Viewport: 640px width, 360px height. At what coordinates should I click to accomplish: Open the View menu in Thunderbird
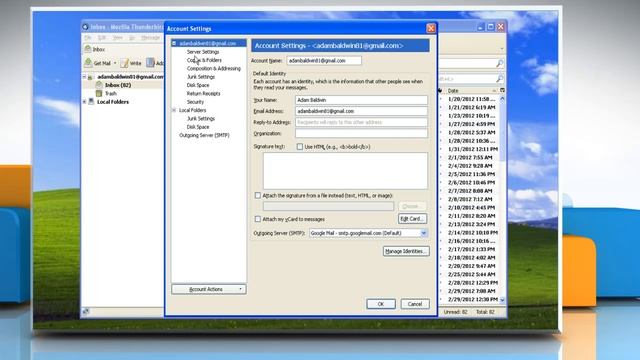[x=118, y=38]
